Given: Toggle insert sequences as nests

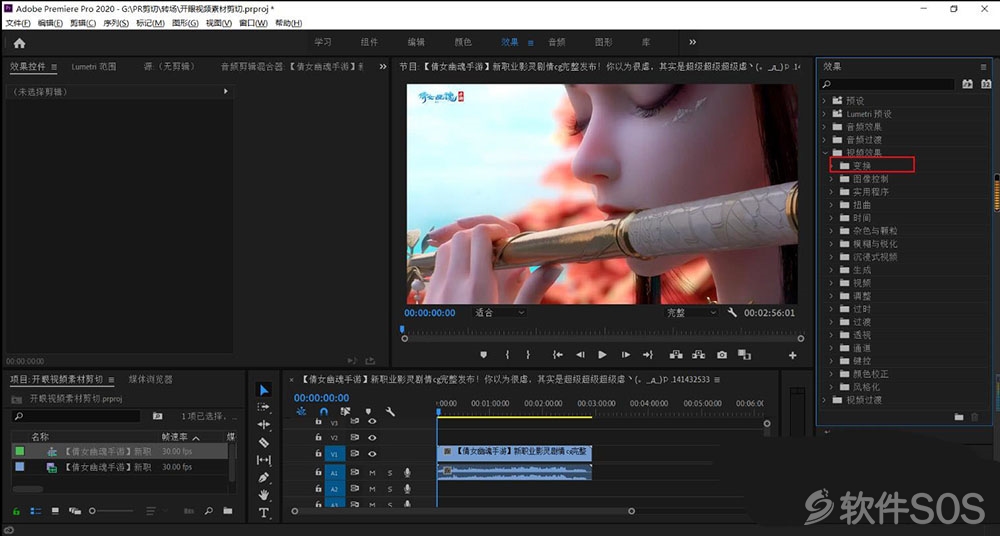Looking at the screenshot, I should 302,412.
